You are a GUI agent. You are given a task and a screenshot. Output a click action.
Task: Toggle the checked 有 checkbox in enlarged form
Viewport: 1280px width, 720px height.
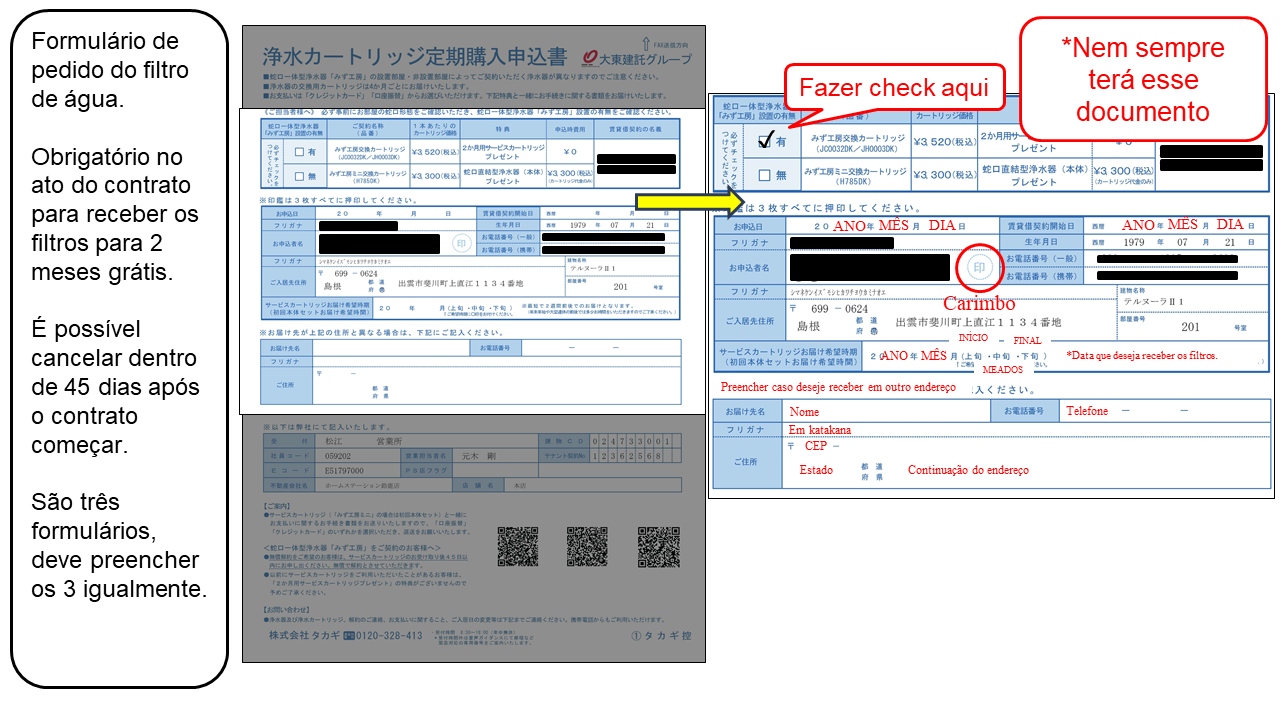pos(765,142)
